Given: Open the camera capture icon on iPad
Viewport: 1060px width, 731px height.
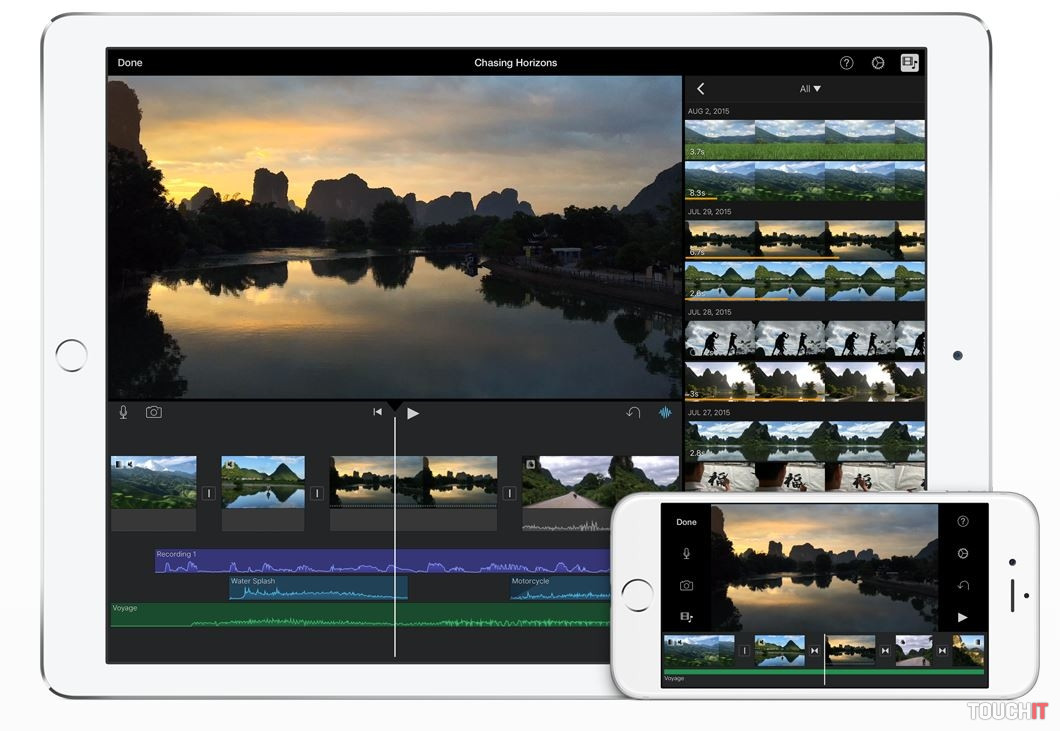Looking at the screenshot, I should pos(153,412).
